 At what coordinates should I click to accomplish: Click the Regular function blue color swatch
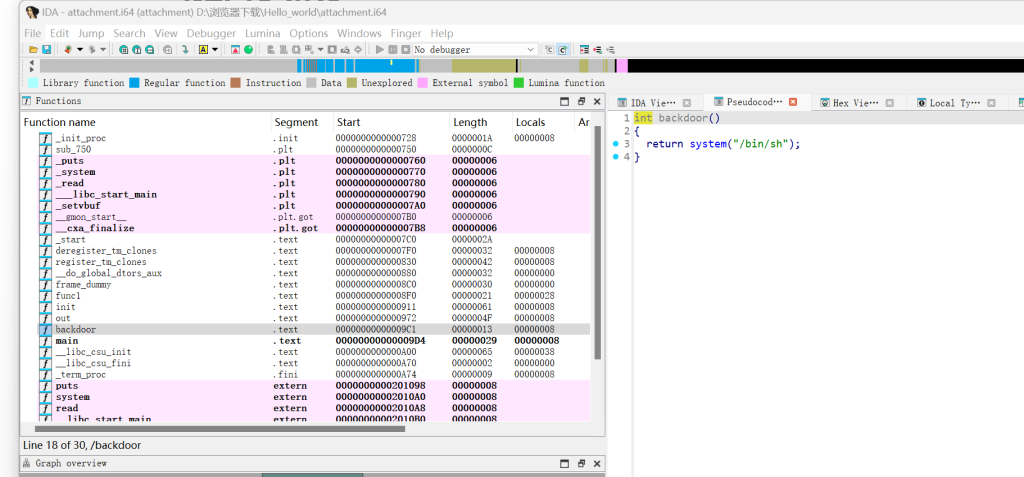134,83
